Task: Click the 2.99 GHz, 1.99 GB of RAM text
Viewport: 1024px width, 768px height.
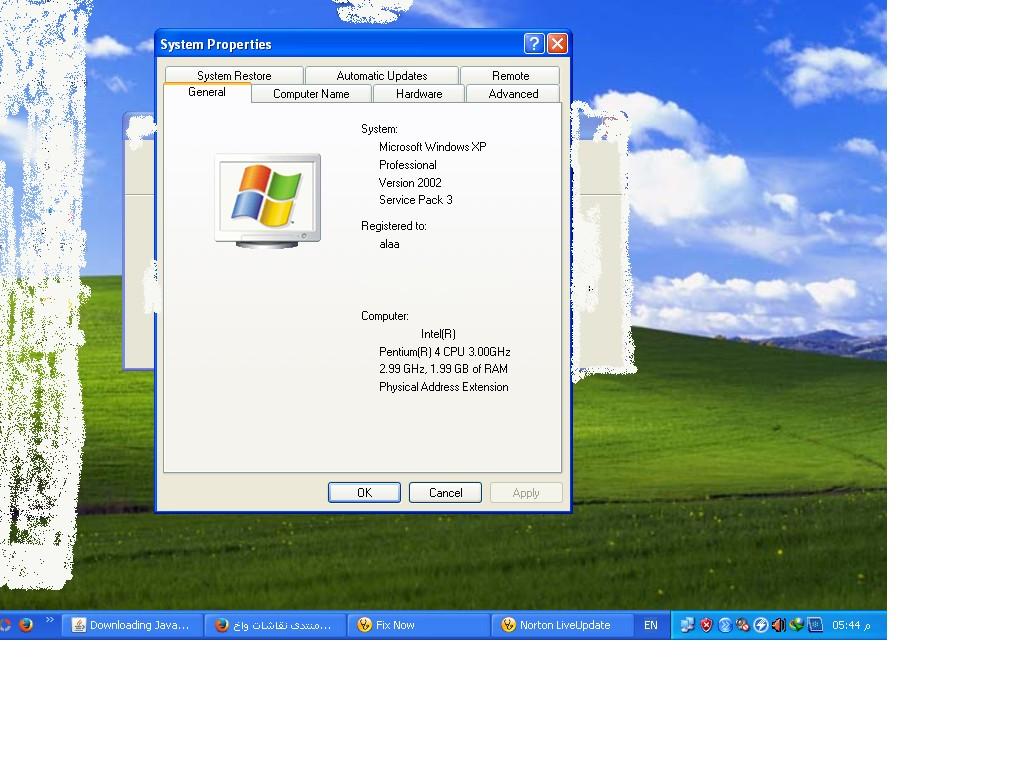Action: coord(443,369)
